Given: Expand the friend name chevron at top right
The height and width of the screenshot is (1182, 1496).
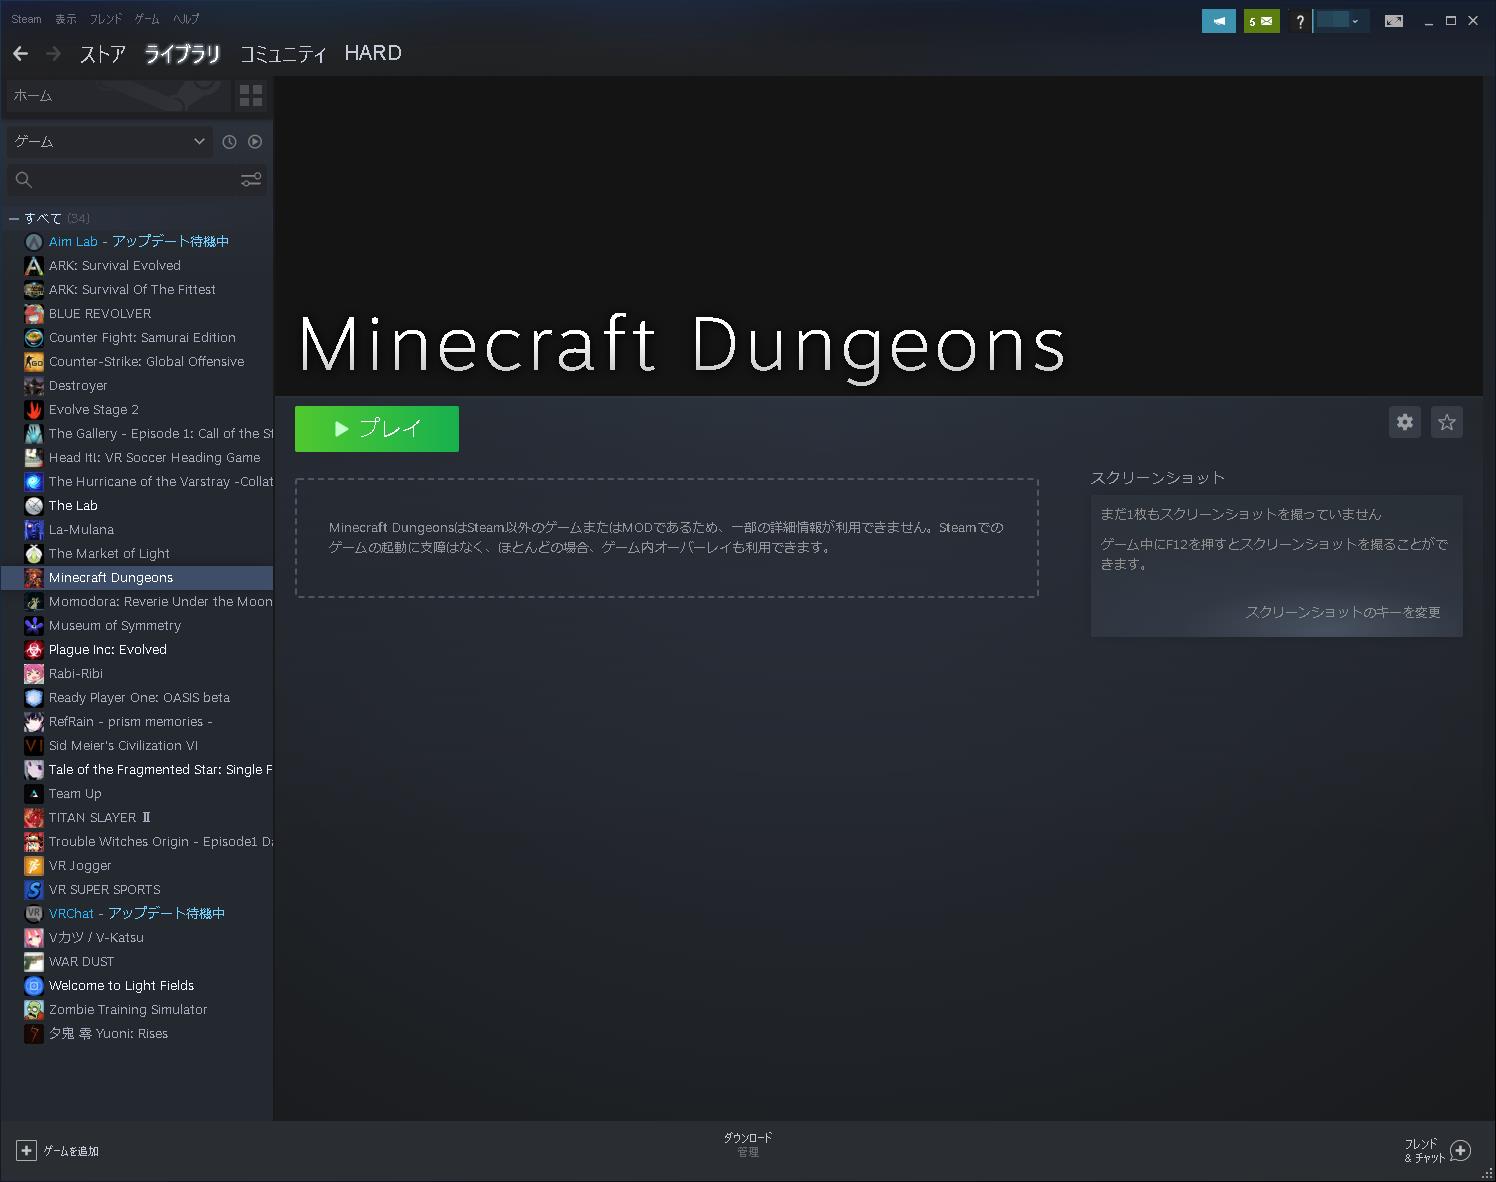Looking at the screenshot, I should pos(1357,20).
